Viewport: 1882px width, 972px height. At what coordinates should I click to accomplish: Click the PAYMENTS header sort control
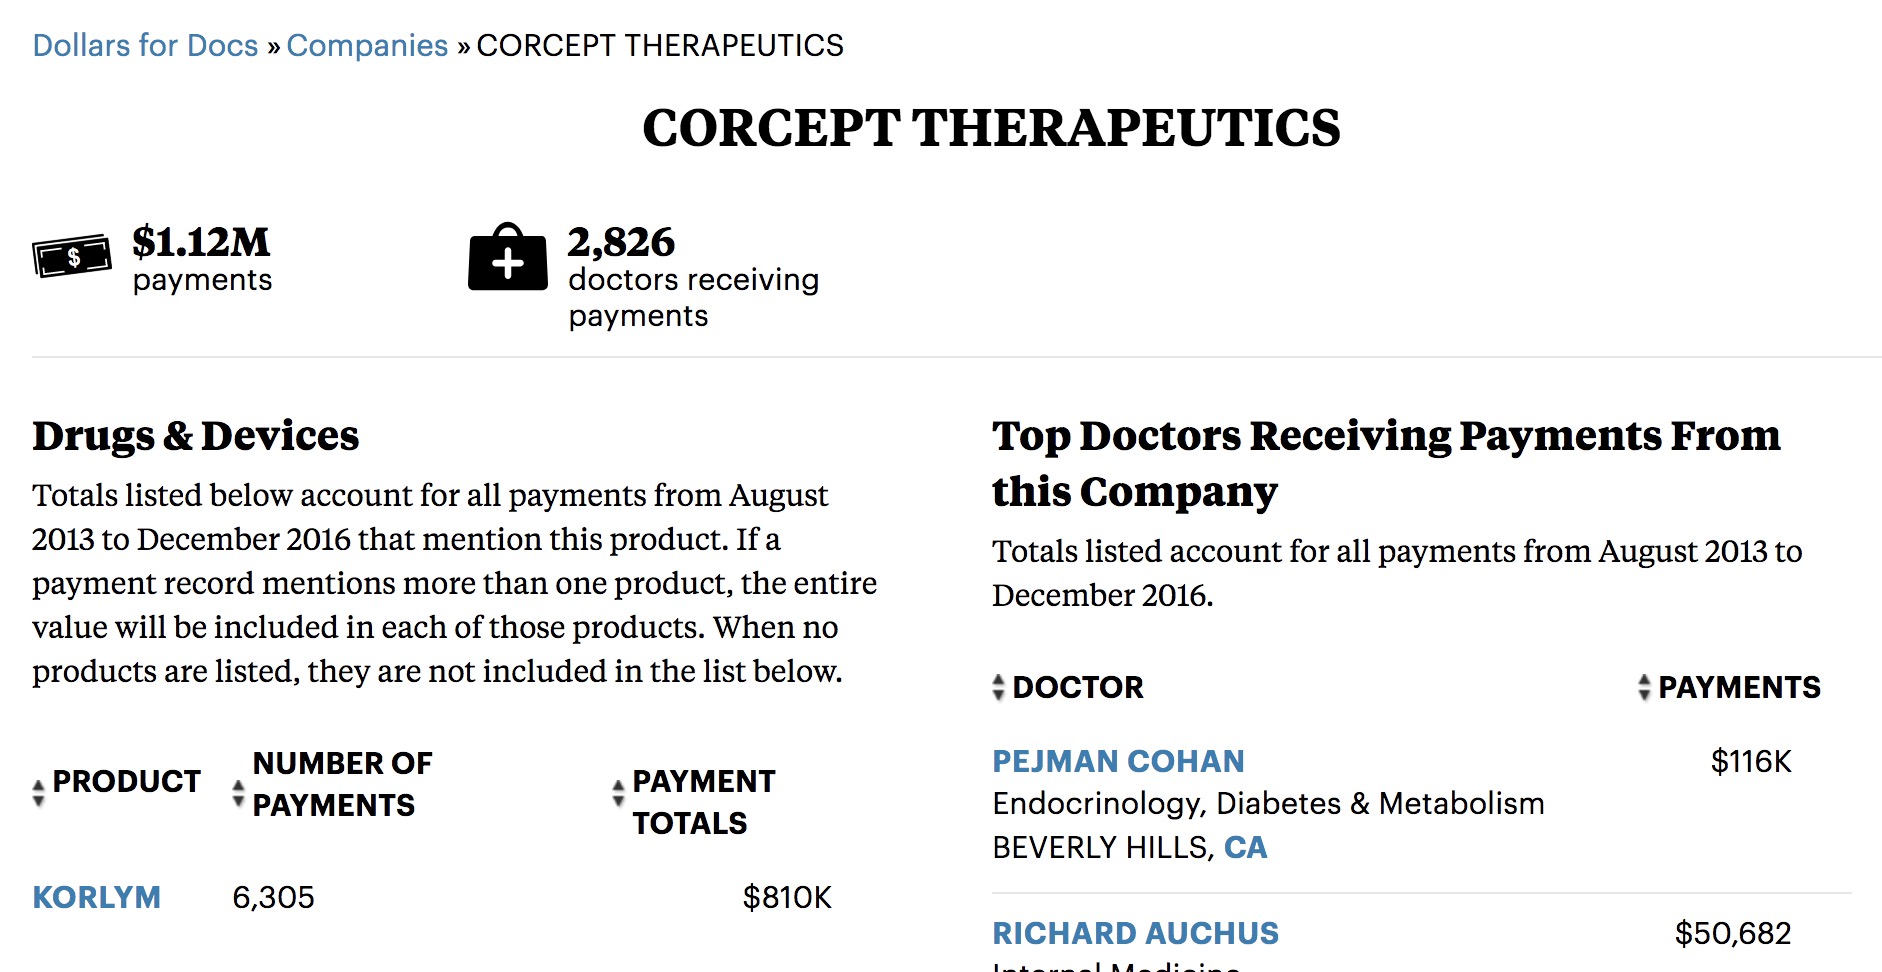click(x=1644, y=687)
